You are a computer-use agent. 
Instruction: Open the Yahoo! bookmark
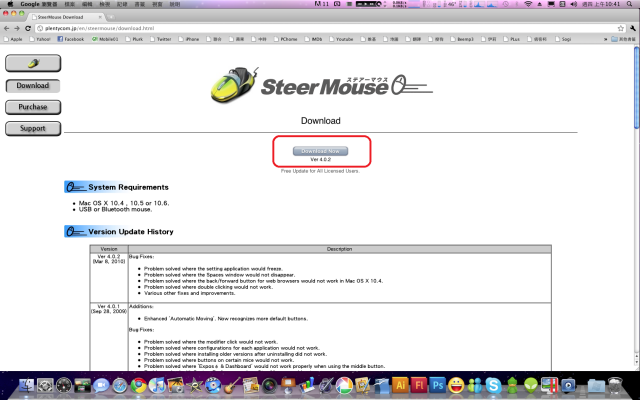pos(40,39)
